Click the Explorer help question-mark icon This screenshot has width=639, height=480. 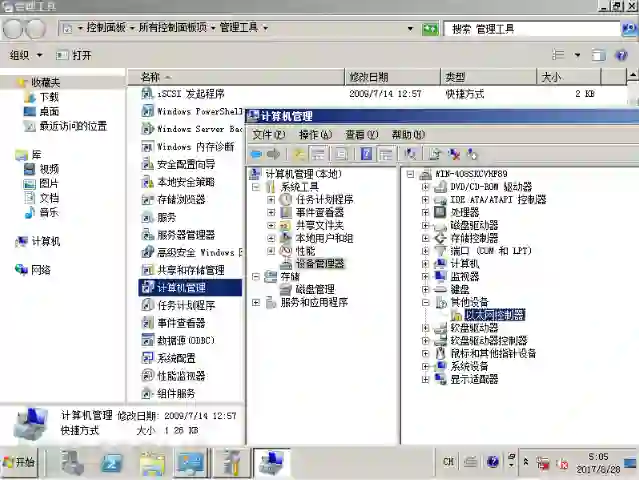621,55
